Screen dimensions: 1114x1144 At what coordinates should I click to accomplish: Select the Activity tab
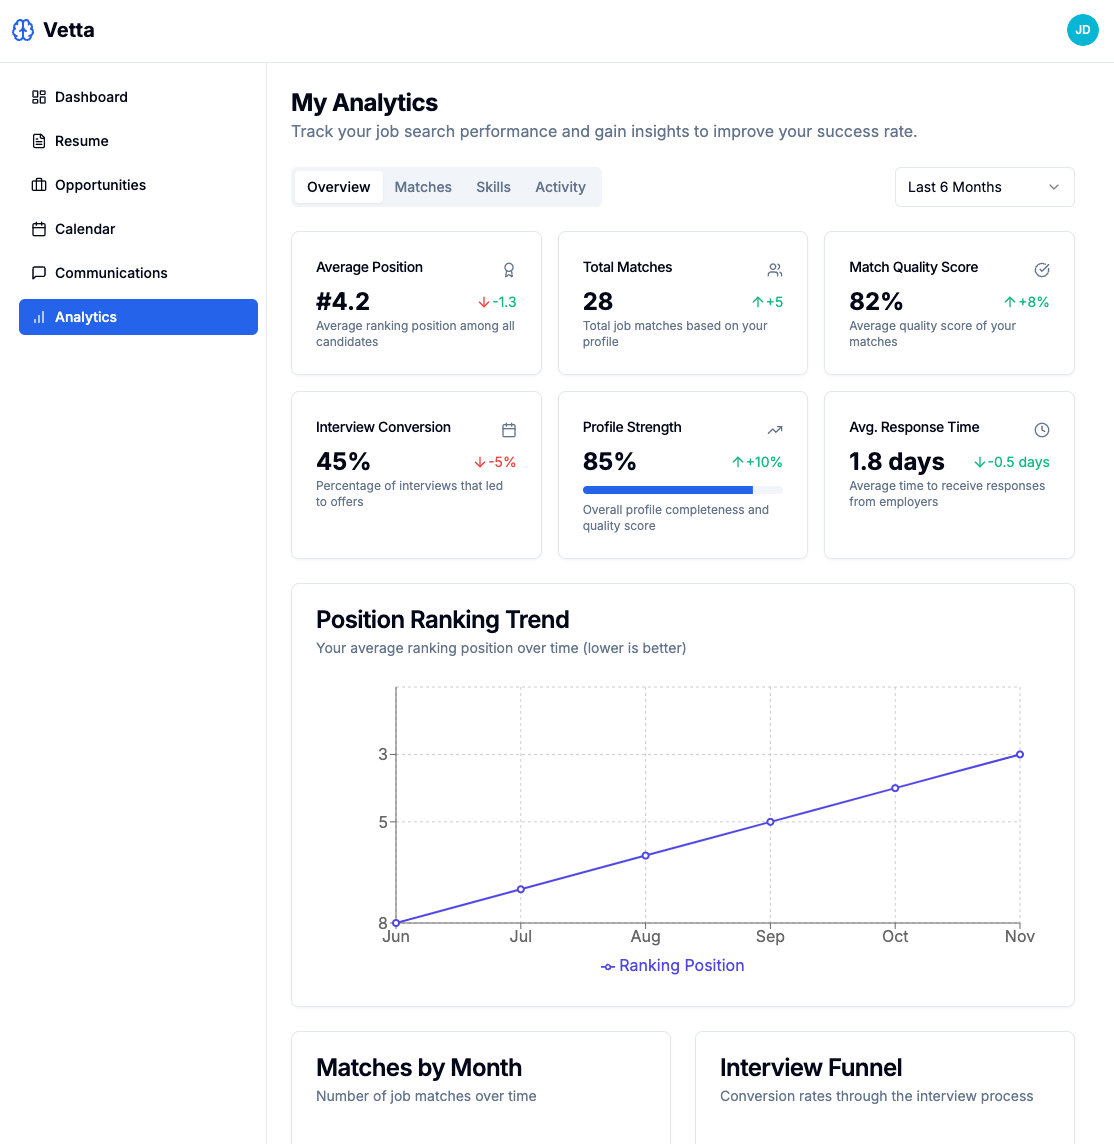click(560, 187)
